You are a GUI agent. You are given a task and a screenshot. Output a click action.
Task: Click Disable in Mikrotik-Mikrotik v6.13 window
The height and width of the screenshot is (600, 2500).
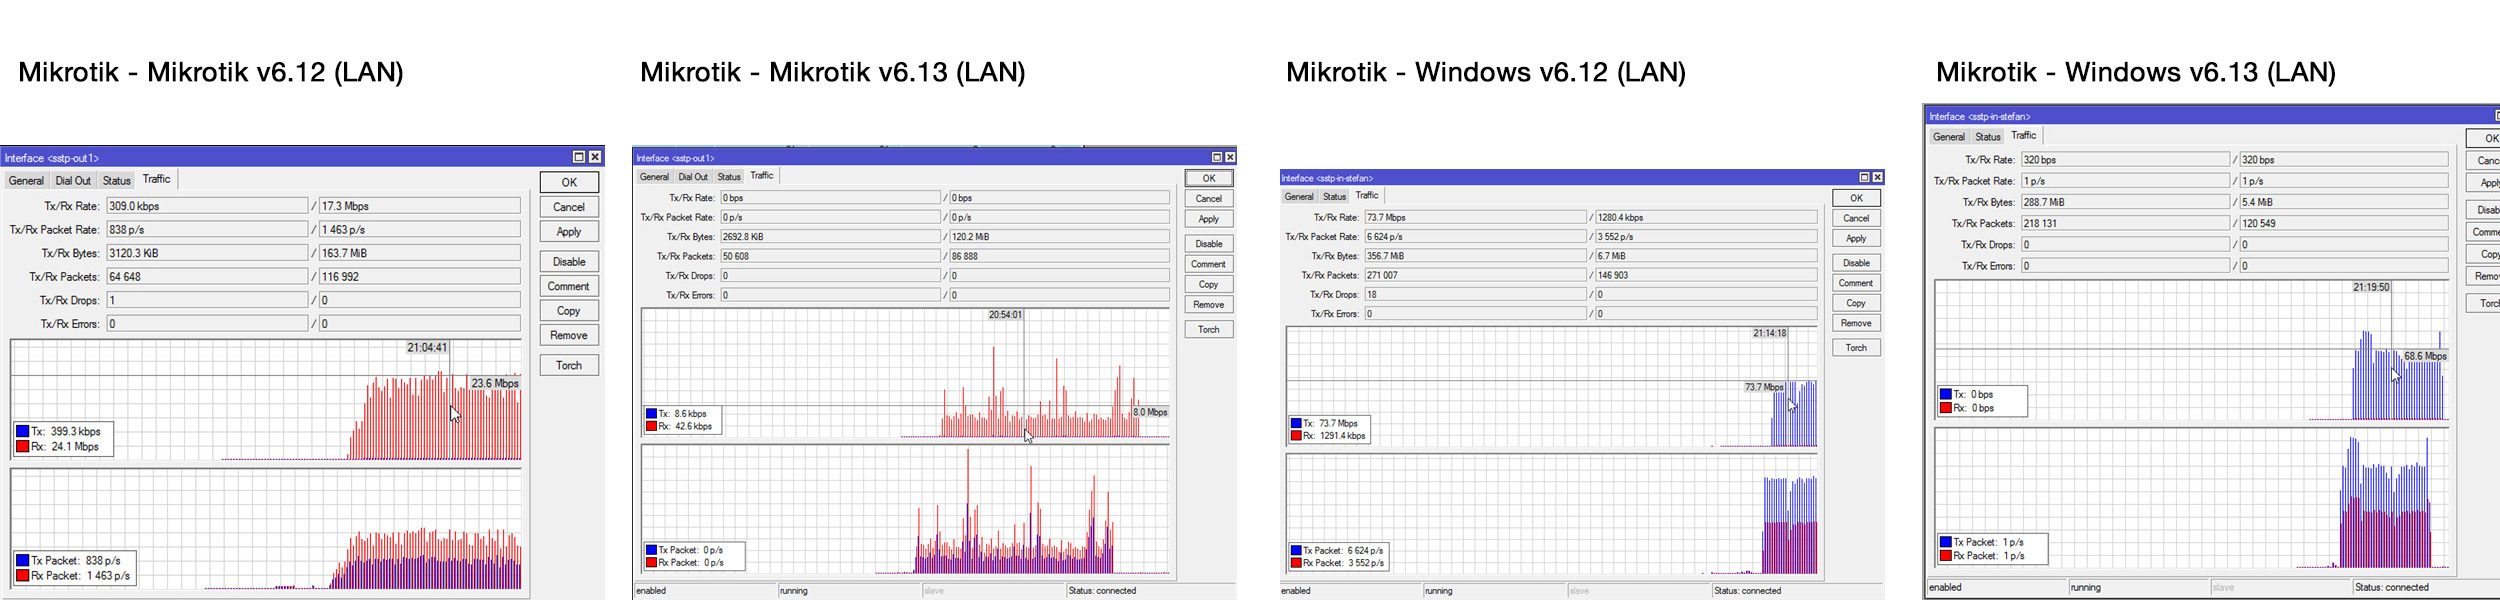(x=1209, y=244)
